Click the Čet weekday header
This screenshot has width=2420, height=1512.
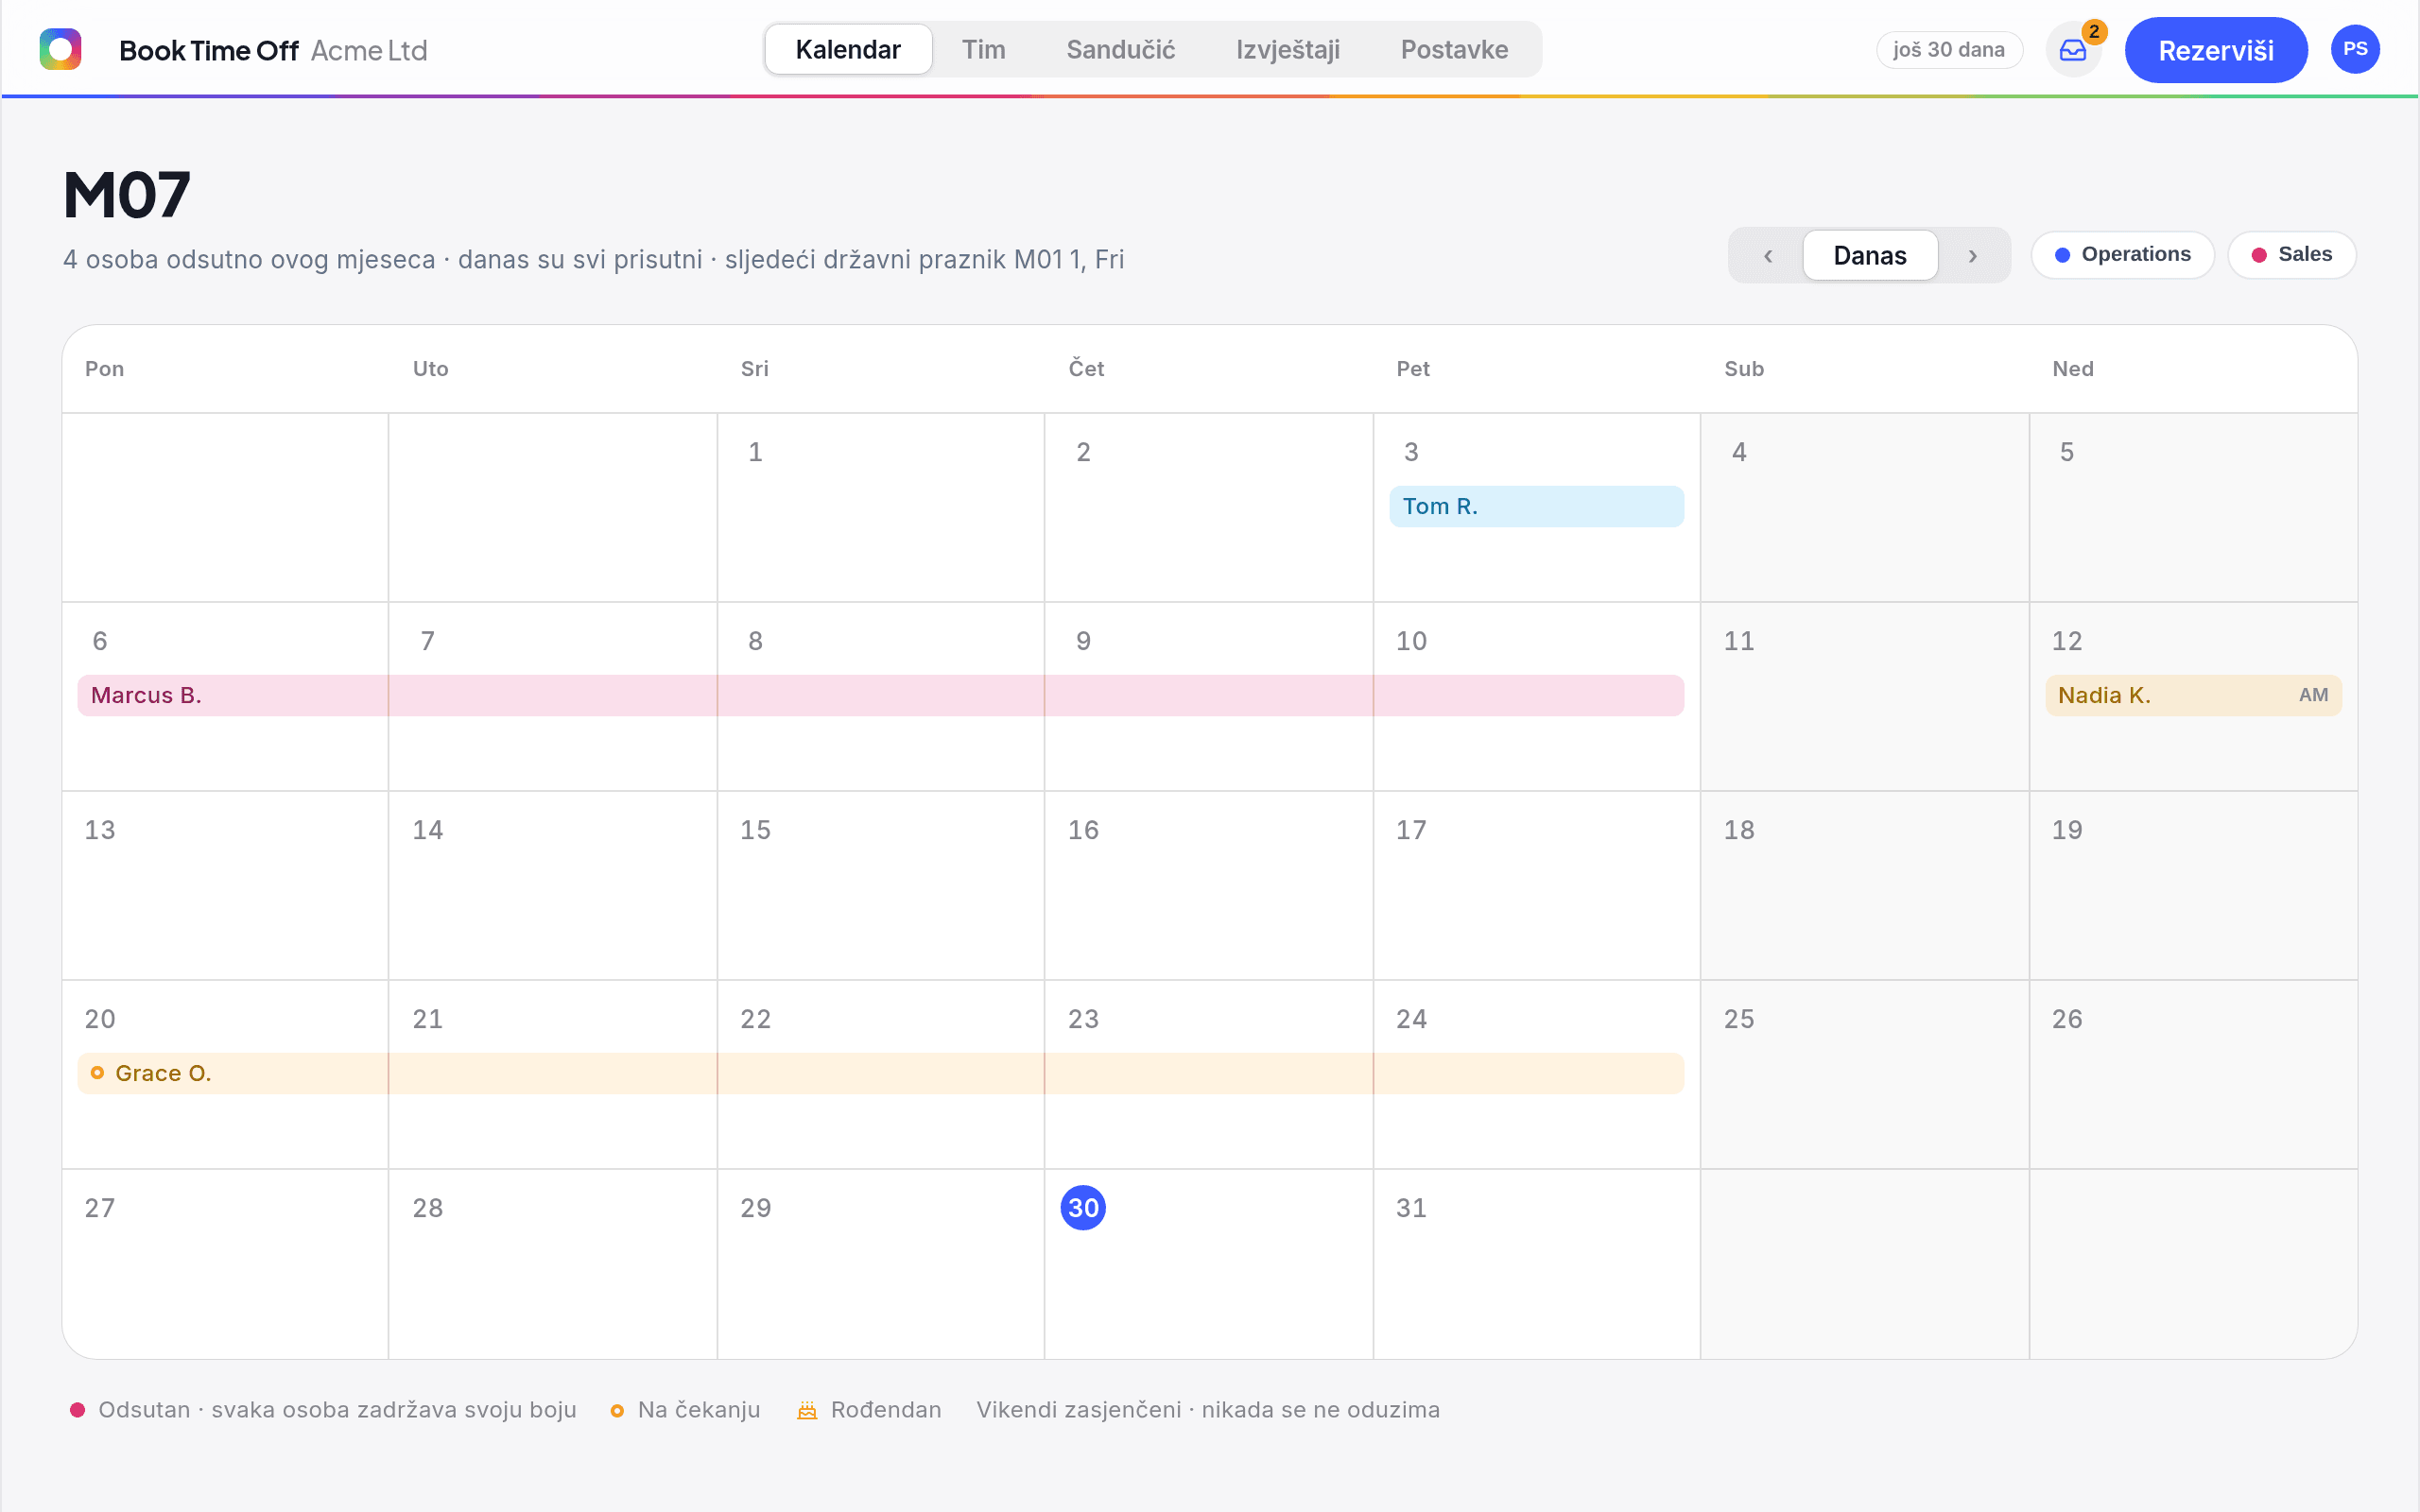[1086, 368]
